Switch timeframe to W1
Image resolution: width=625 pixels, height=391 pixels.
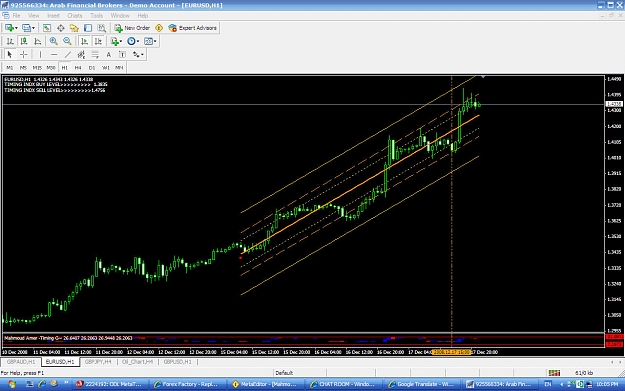click(106, 68)
